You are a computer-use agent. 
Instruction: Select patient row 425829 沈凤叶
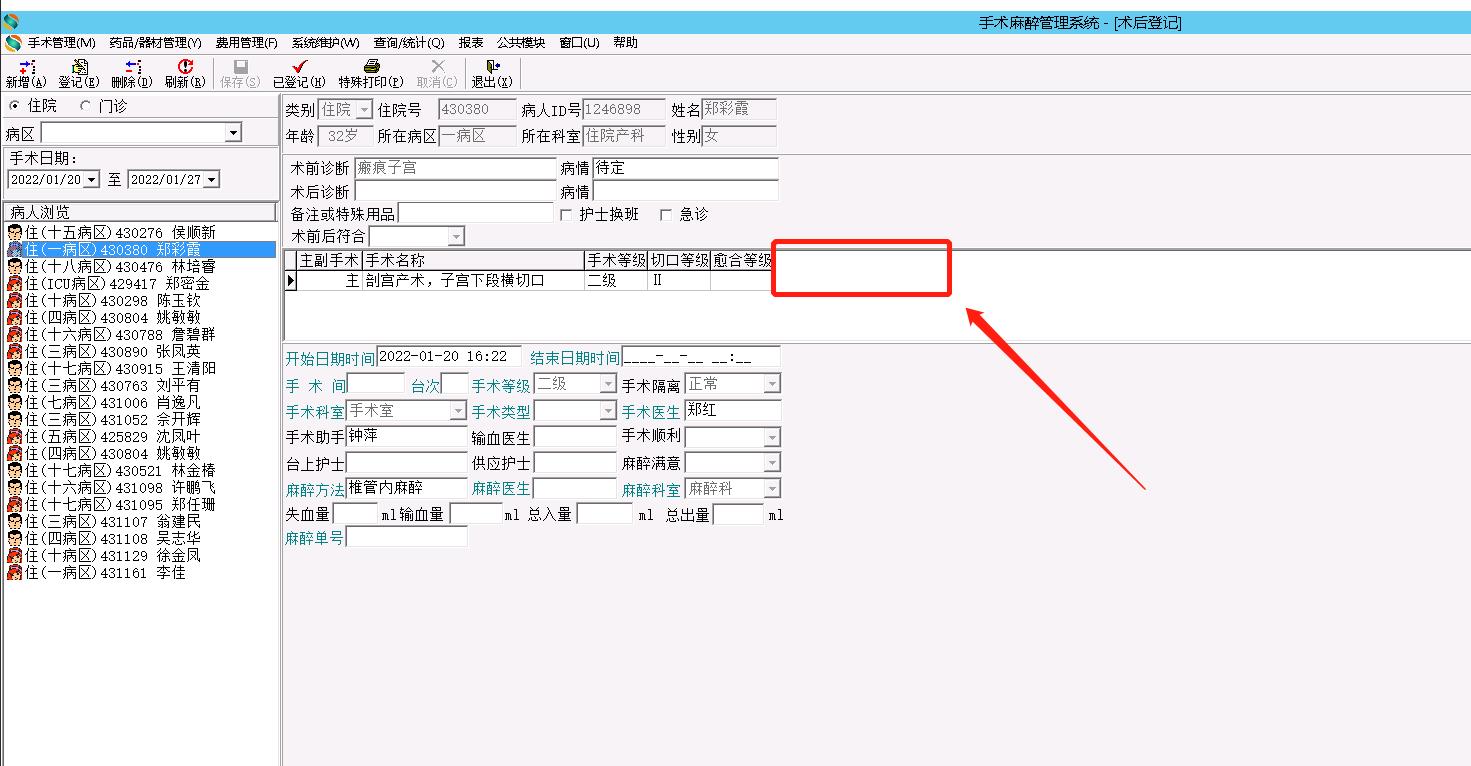(140, 437)
